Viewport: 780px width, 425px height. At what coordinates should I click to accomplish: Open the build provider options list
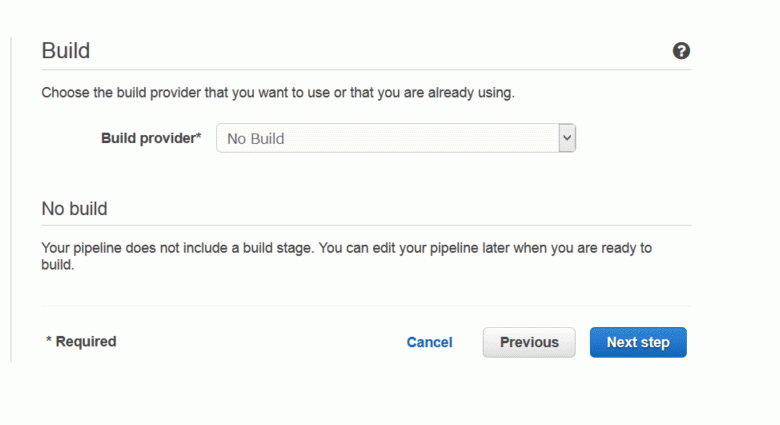tap(567, 138)
